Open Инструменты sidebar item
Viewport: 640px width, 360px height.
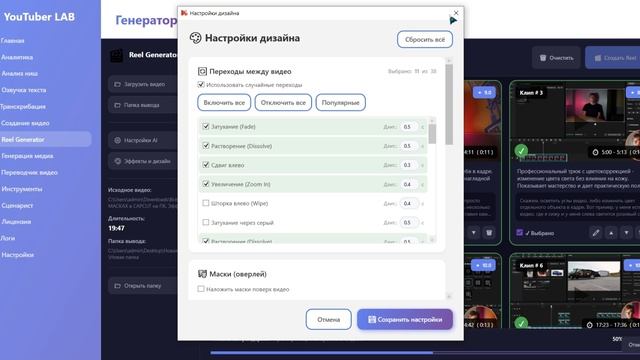click(21, 189)
